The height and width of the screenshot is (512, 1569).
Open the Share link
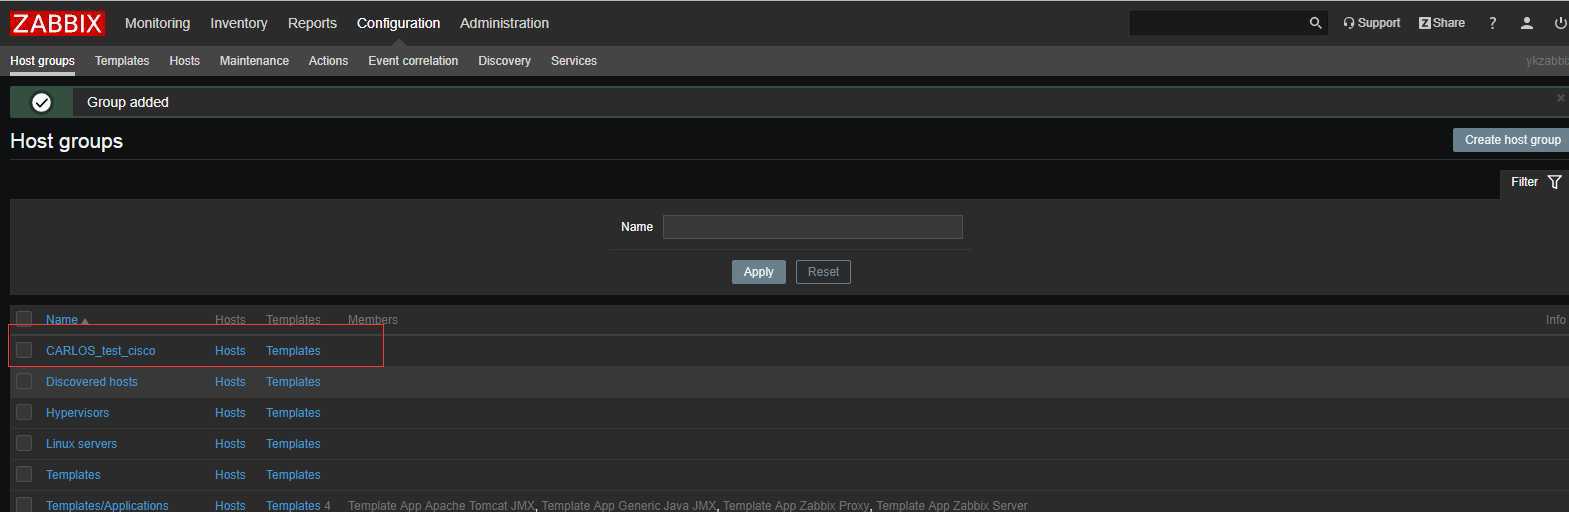click(1441, 23)
